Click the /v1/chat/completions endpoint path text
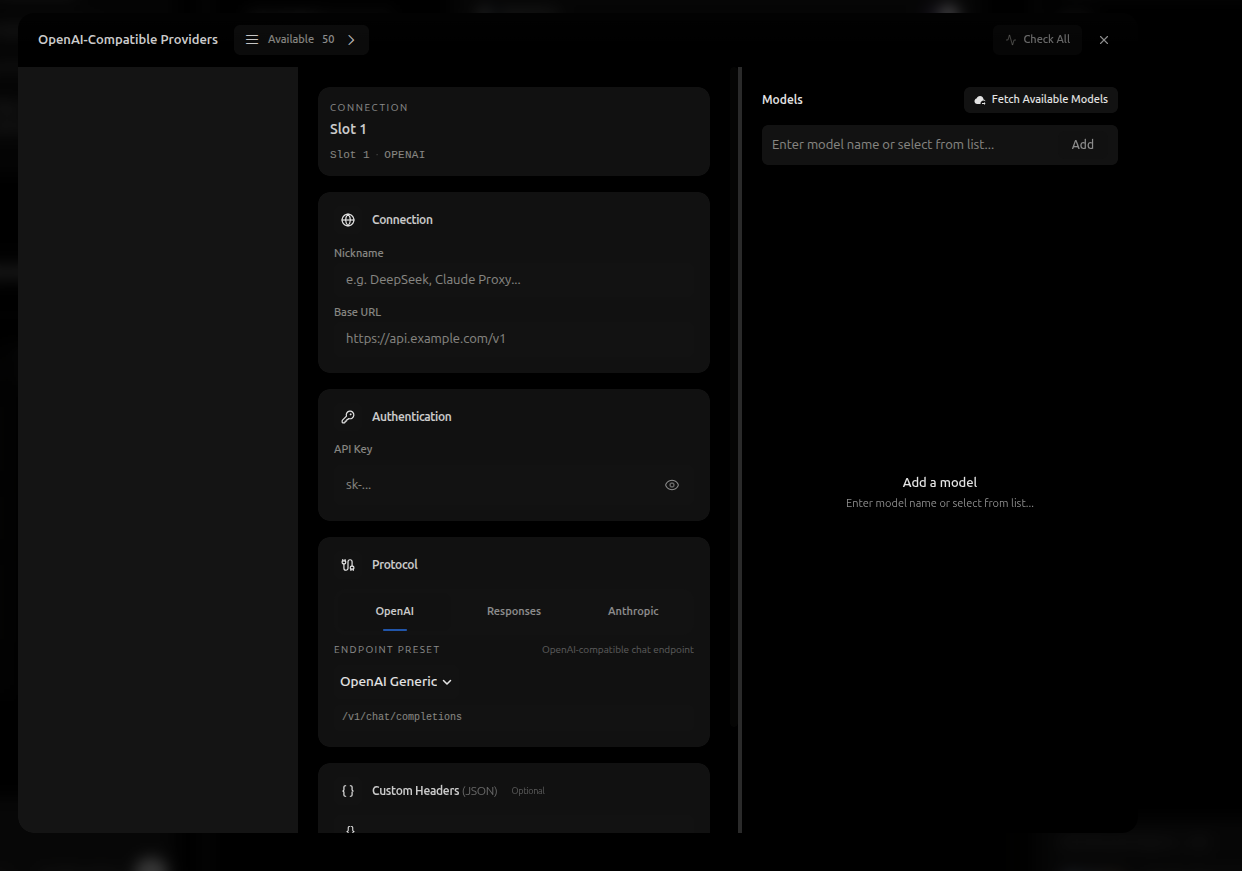 pyautogui.click(x=402, y=717)
